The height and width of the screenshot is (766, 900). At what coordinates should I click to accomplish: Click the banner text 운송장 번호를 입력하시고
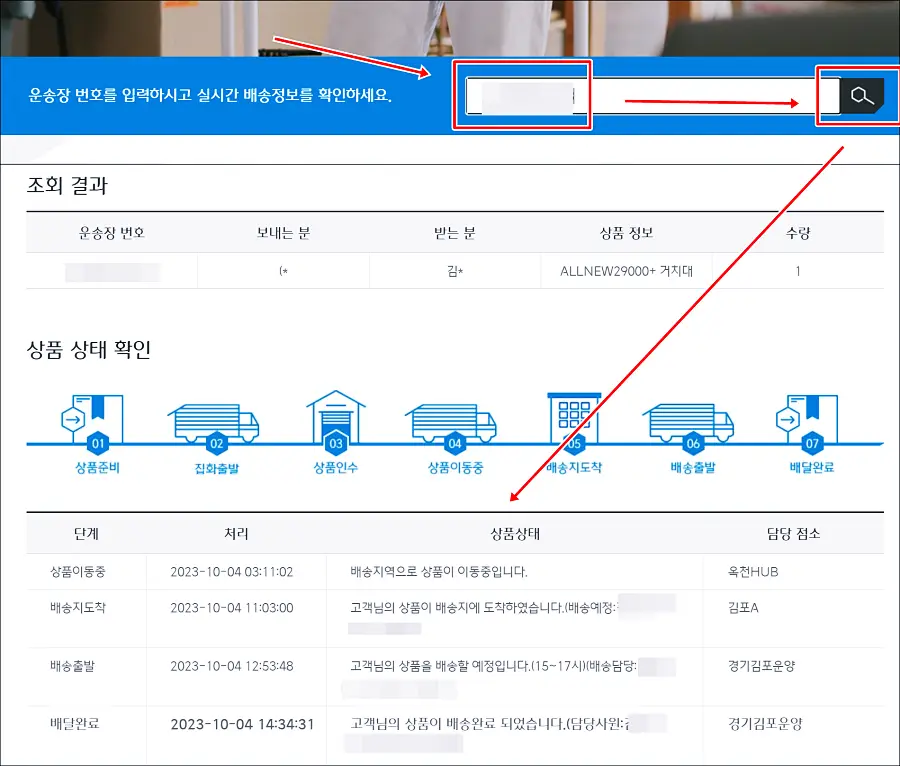(x=110, y=95)
